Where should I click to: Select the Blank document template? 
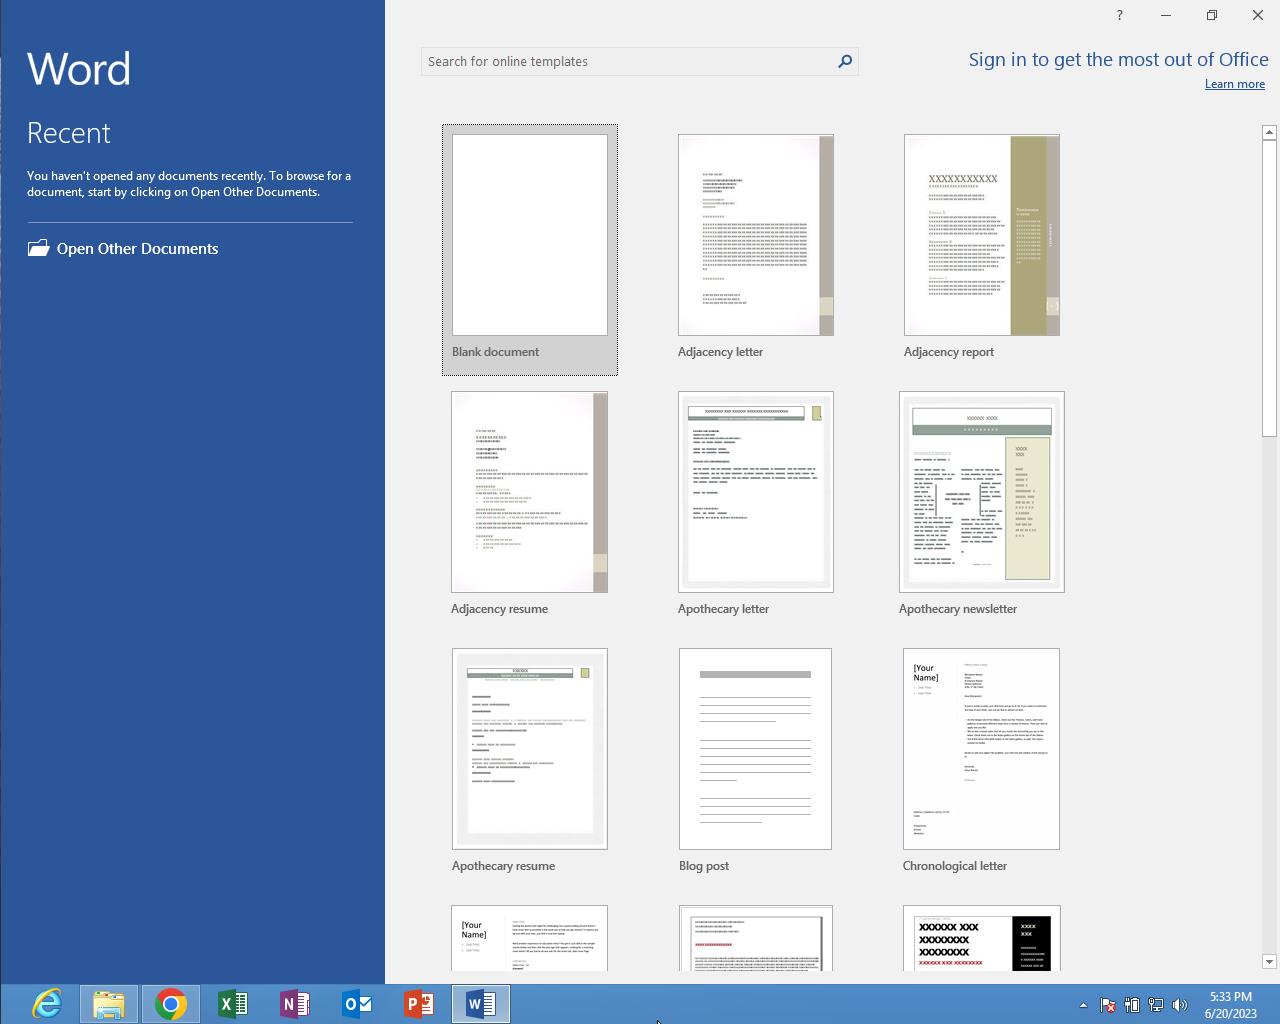530,236
